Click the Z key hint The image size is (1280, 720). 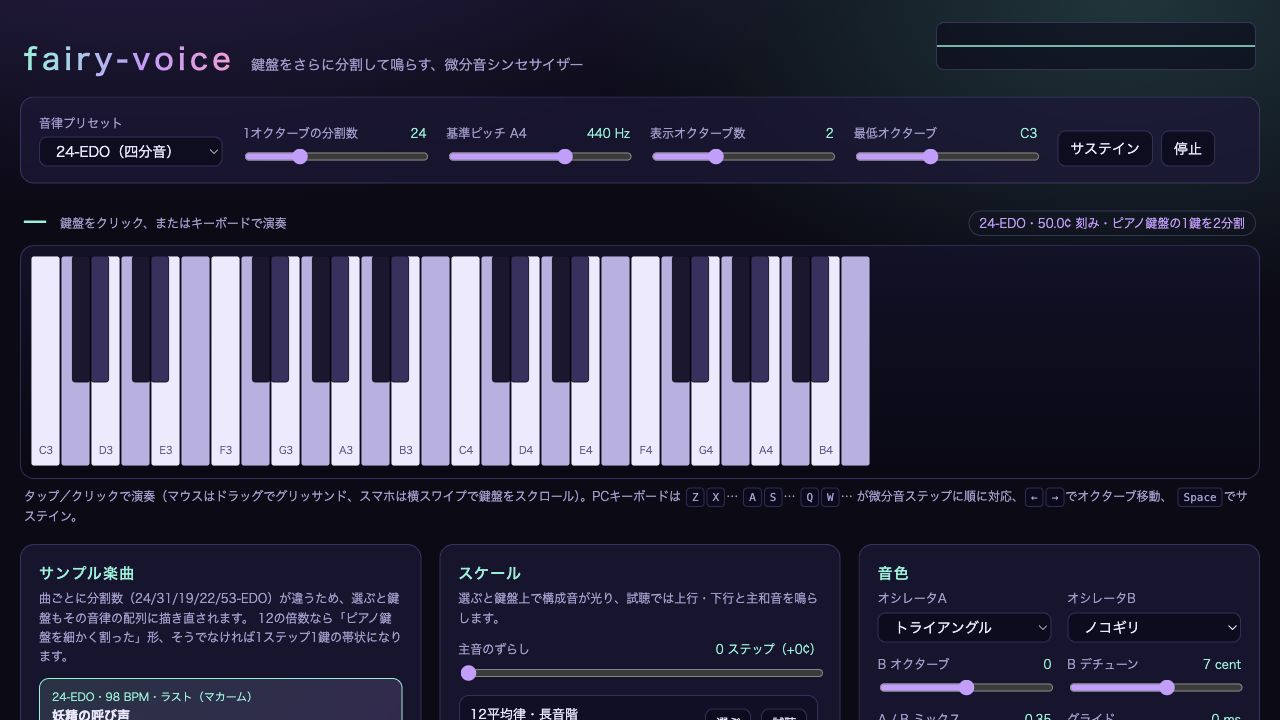[695, 497]
